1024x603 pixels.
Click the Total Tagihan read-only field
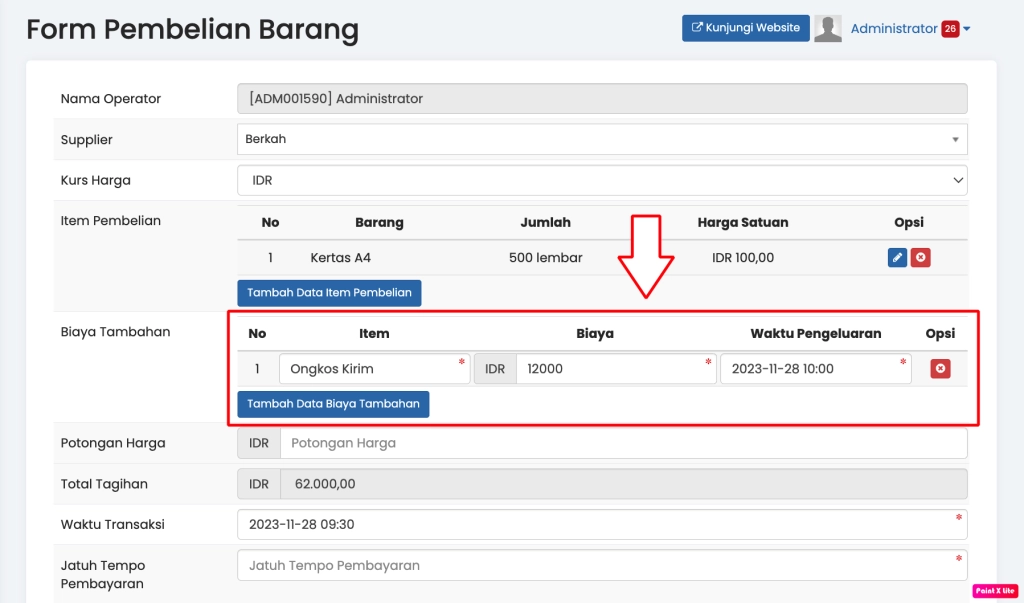[623, 484]
